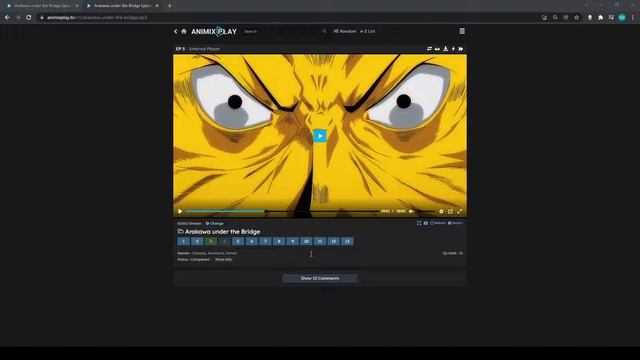
Task: Bookmark this page with star icon
Action: (x=577, y=18)
